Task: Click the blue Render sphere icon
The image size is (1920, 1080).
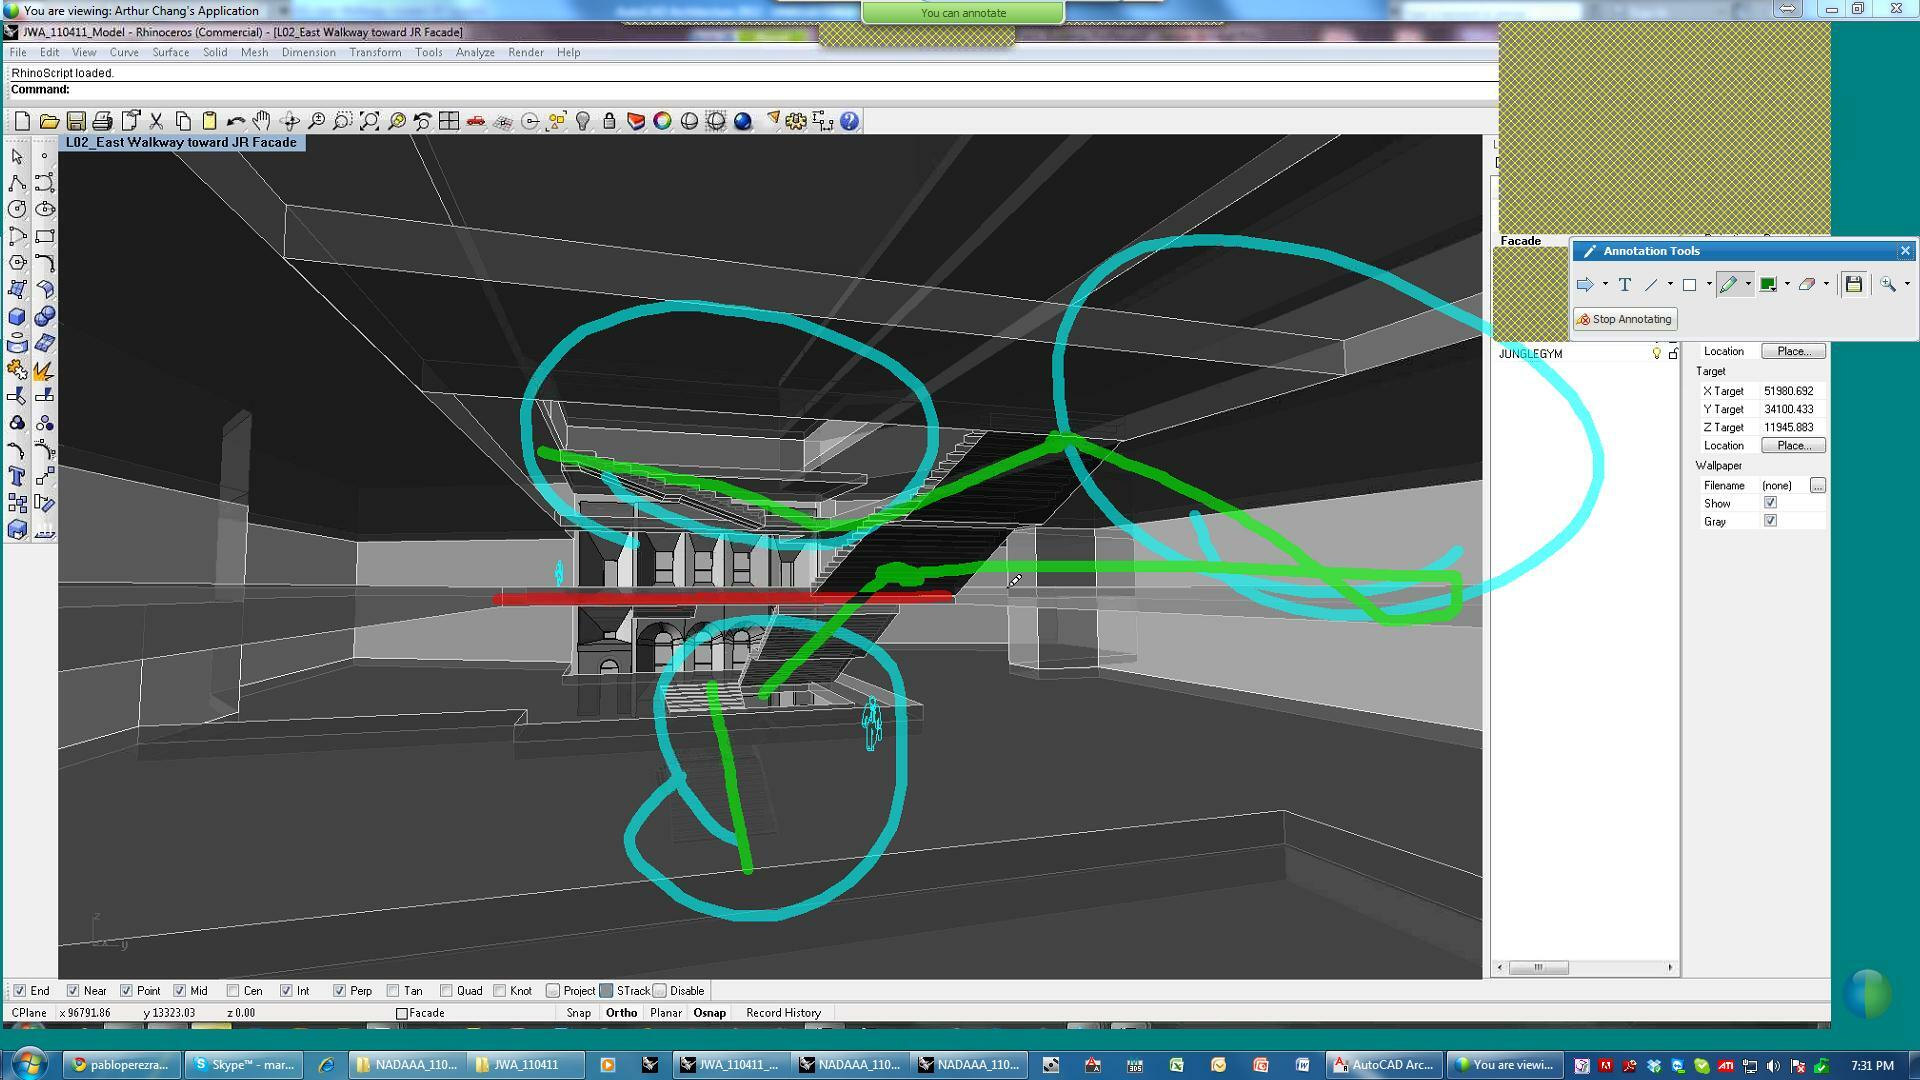Action: [x=742, y=121]
